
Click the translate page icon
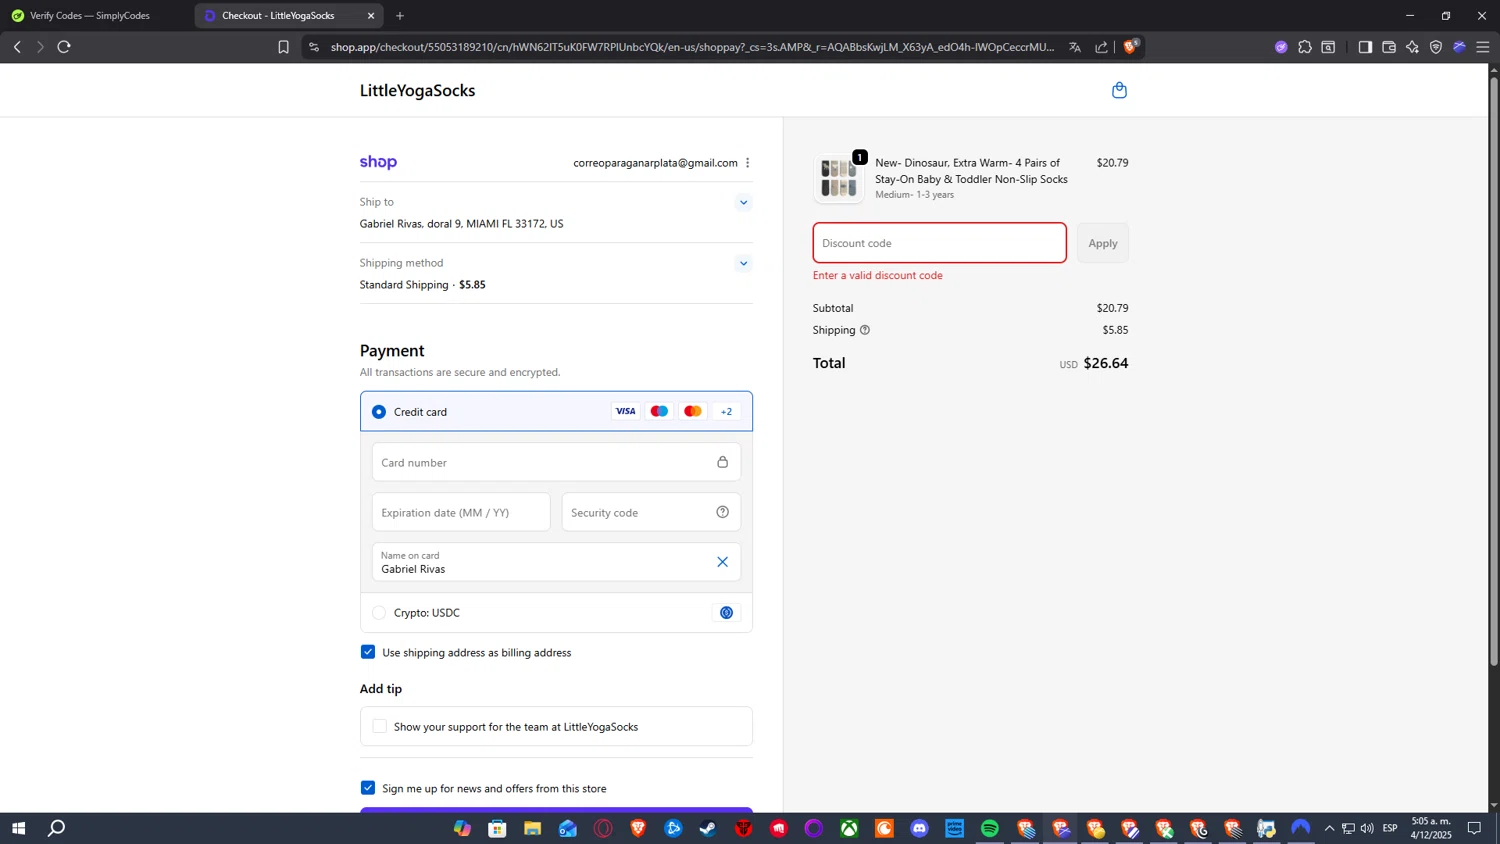[1075, 47]
